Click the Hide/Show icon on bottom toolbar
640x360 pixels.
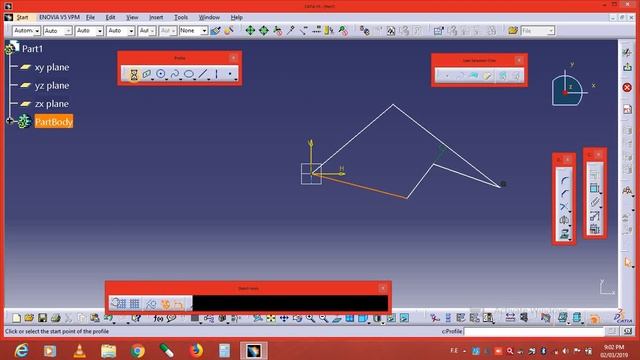[391, 318]
